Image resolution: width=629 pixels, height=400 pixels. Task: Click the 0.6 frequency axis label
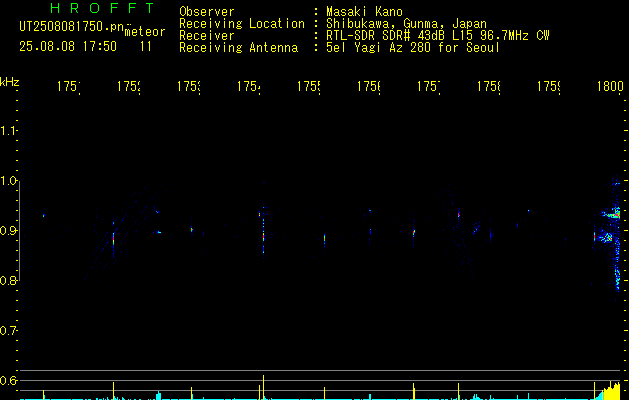pos(8,380)
